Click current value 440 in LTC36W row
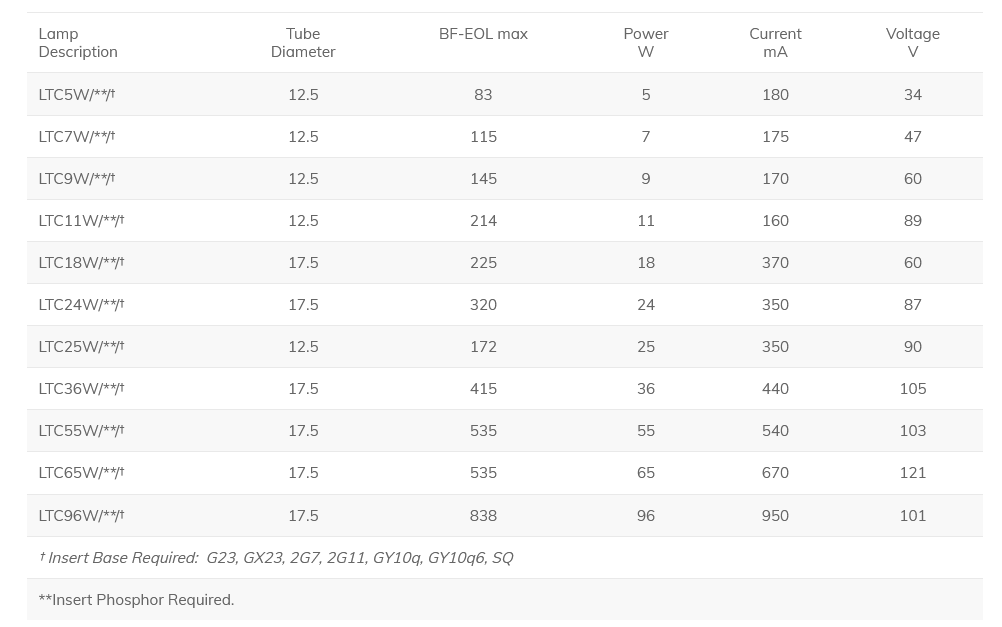 click(x=775, y=388)
